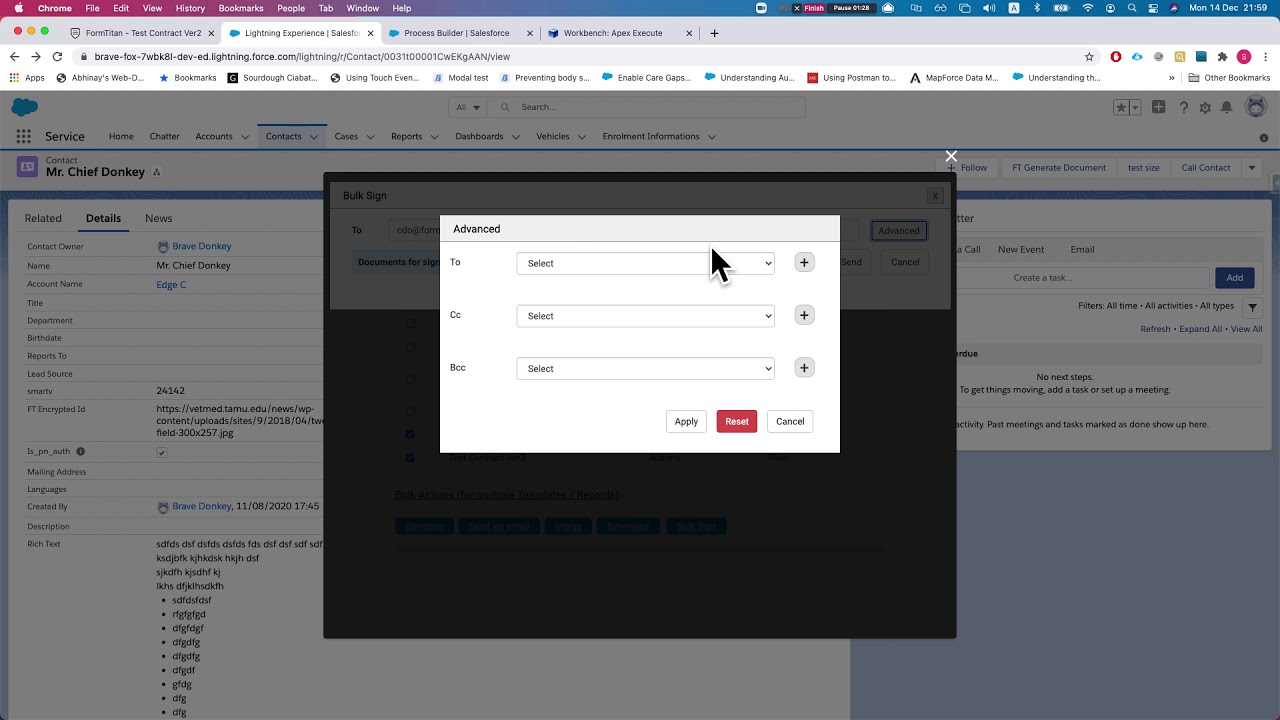The image size is (1280, 720).
Task: Switch to Process Builder browser tab
Action: coord(457,33)
